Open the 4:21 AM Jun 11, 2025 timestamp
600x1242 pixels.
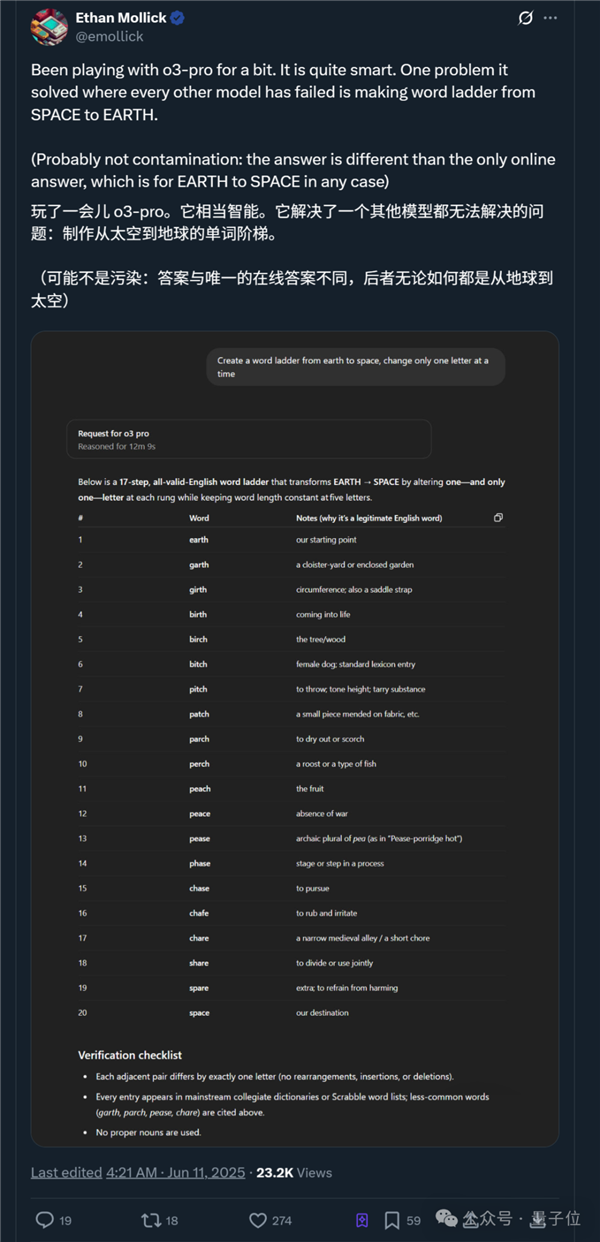click(176, 1172)
